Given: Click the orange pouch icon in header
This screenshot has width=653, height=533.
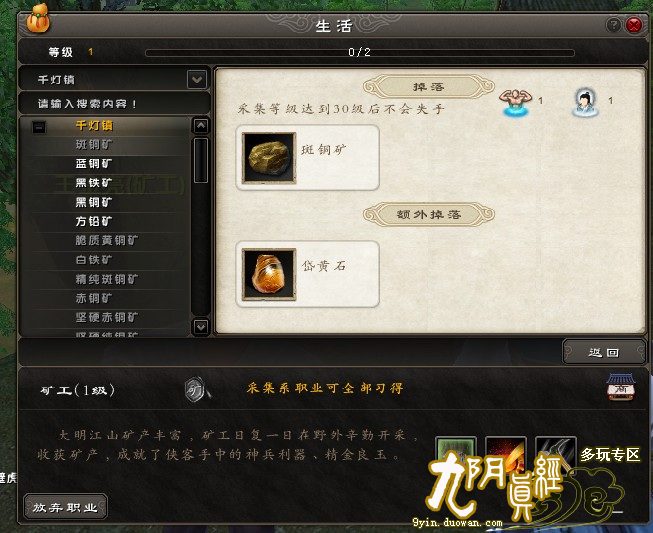Looking at the screenshot, I should pyautogui.click(x=38, y=19).
